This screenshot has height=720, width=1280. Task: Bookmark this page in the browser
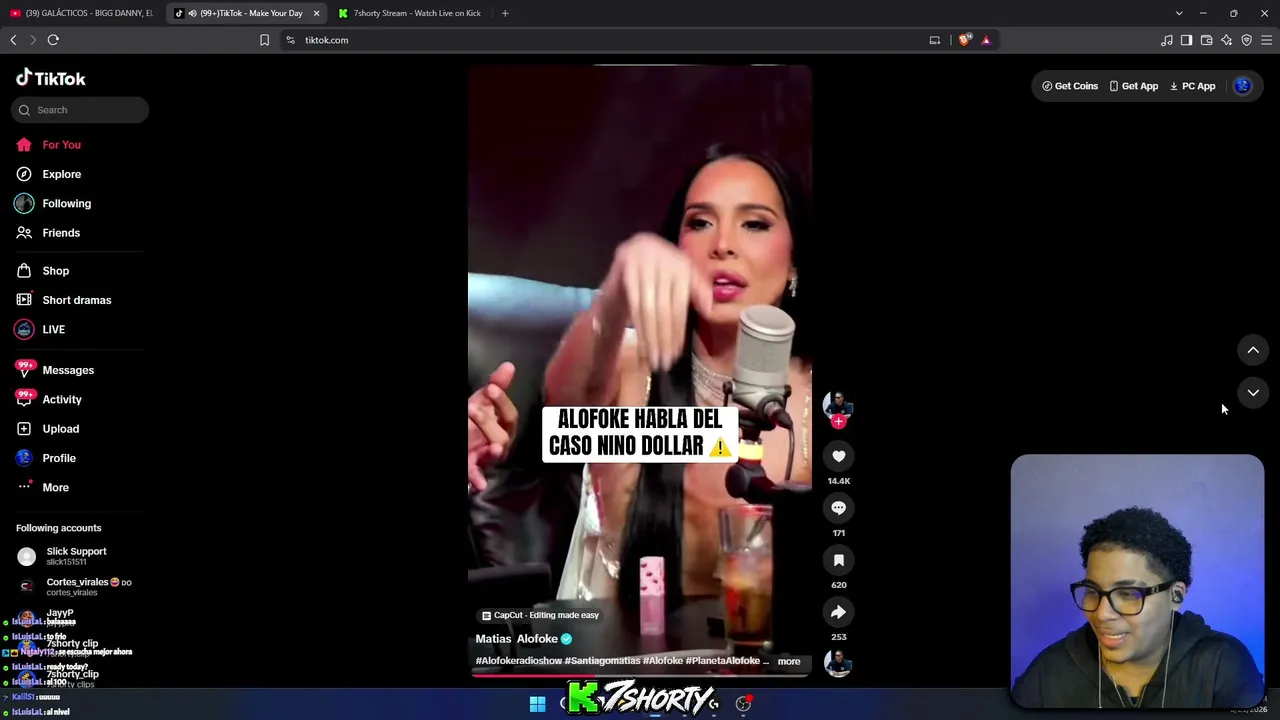coord(264,40)
